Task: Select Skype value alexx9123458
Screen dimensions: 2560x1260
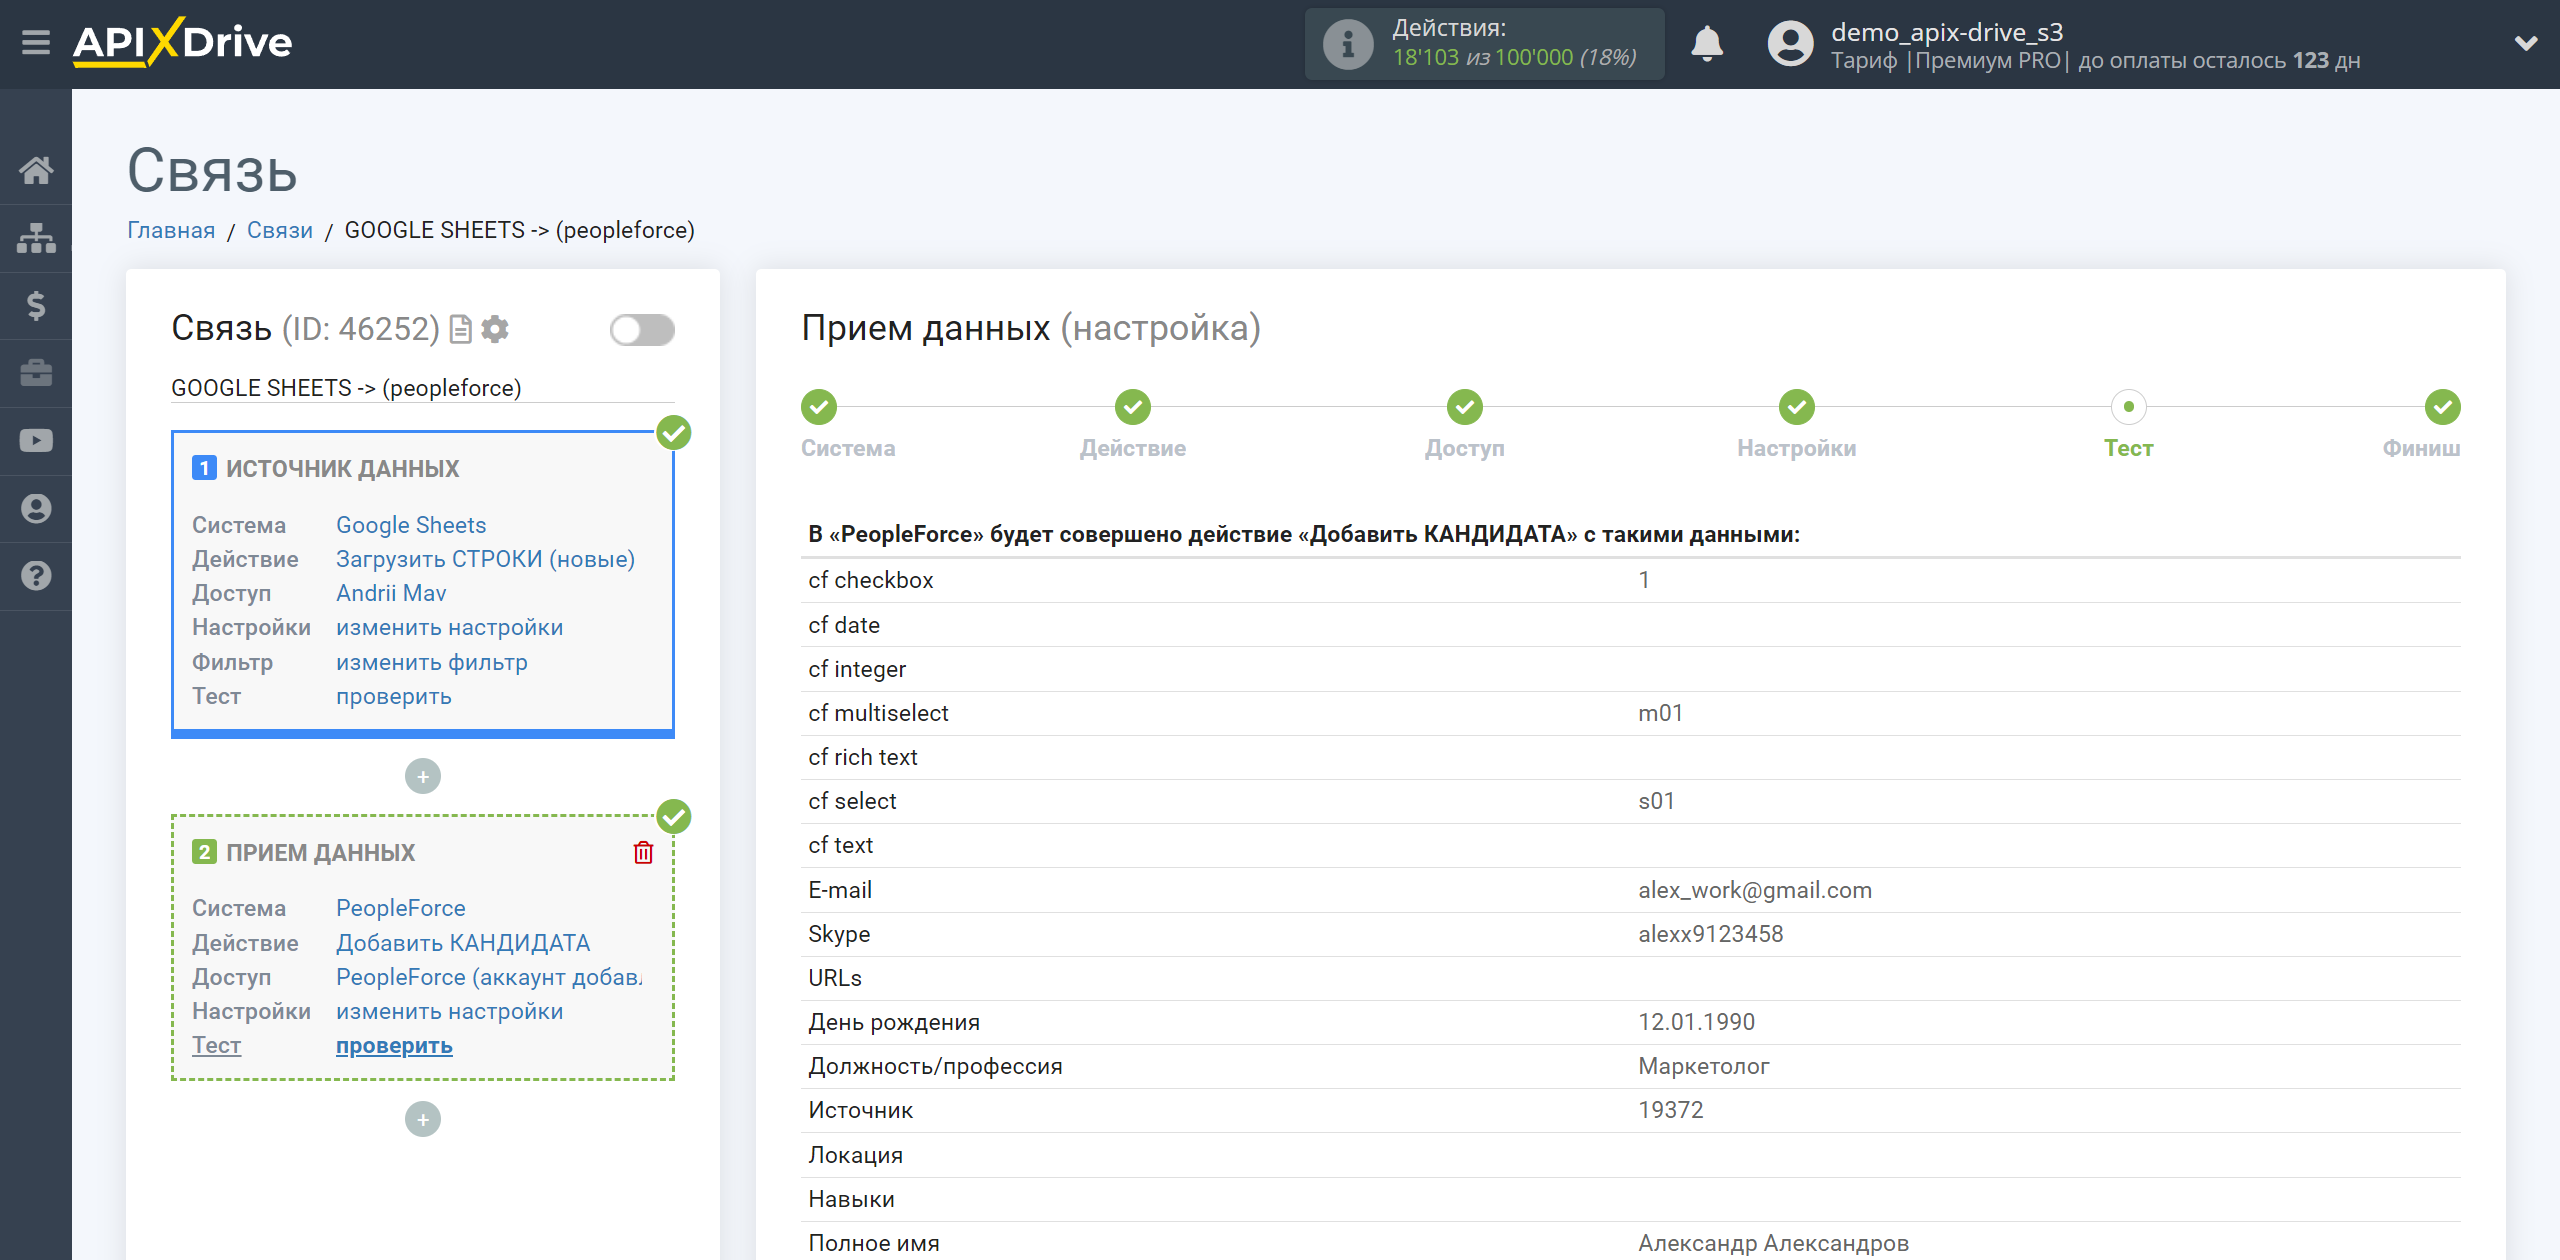Action: tap(1711, 934)
